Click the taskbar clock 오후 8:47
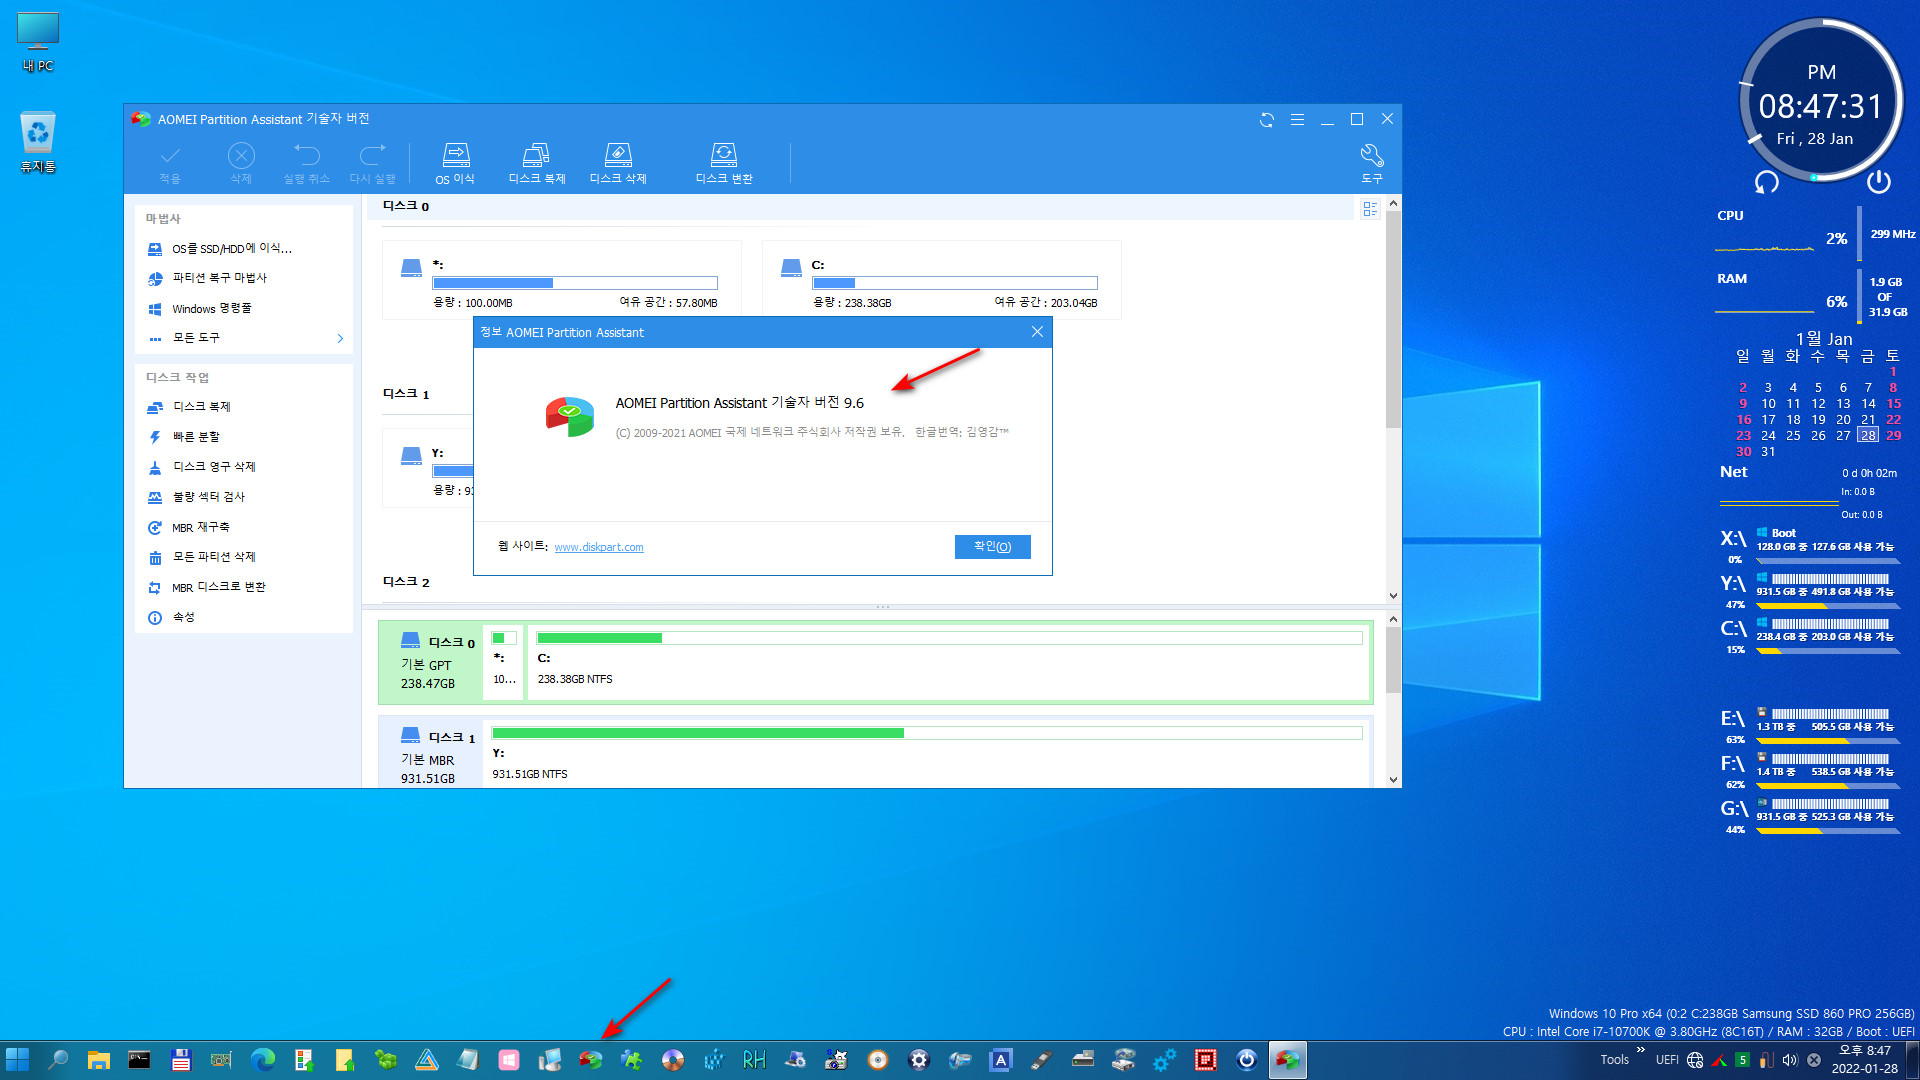 point(1865,1060)
